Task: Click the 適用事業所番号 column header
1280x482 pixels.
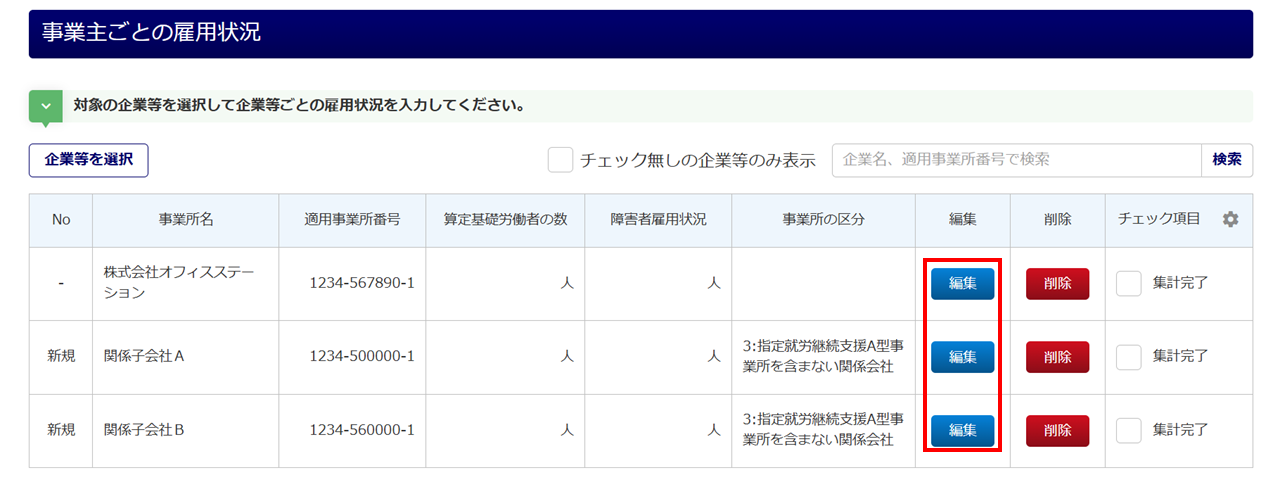Action: pyautogui.click(x=353, y=220)
